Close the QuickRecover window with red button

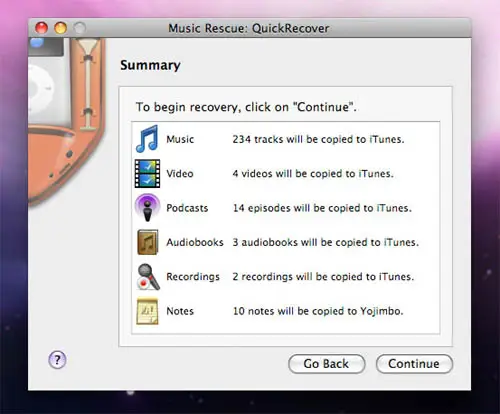[x=41, y=28]
